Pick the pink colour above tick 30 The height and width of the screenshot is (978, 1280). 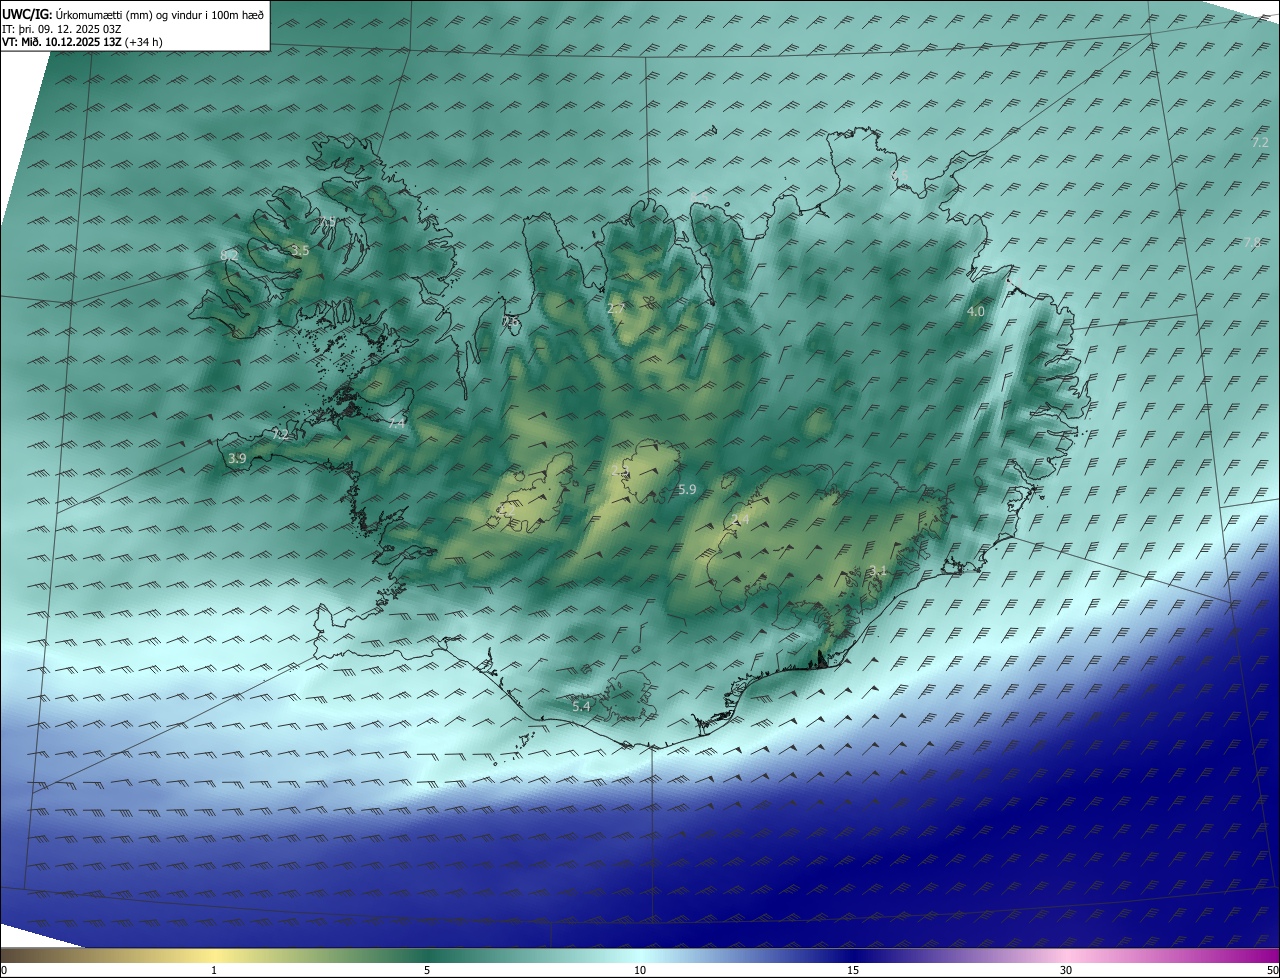(x=1066, y=956)
